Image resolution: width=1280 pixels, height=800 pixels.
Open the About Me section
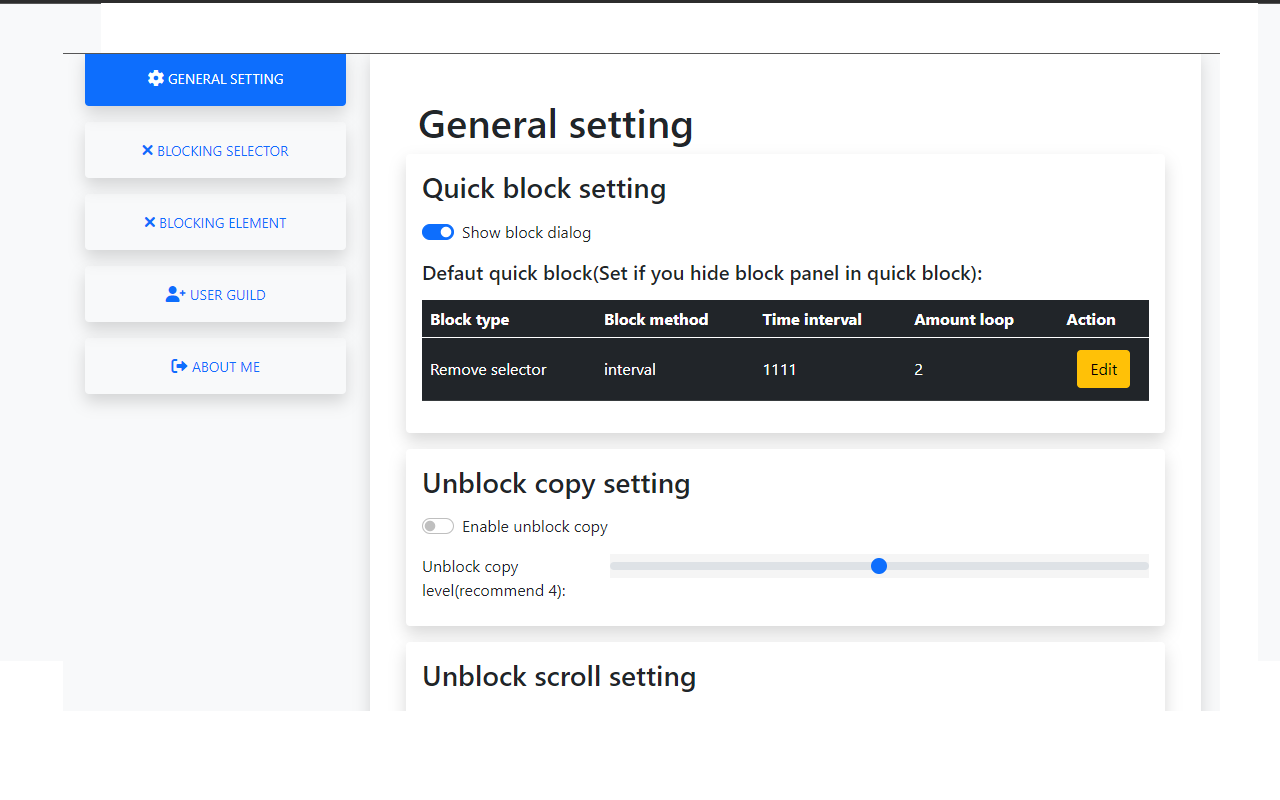click(x=215, y=366)
